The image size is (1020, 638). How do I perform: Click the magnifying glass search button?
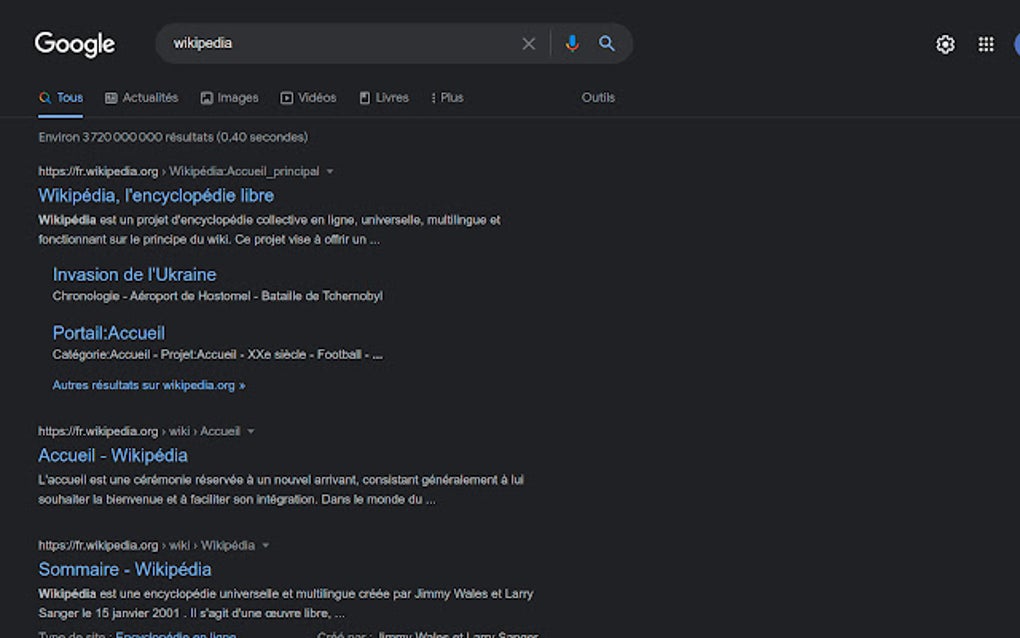coord(606,44)
